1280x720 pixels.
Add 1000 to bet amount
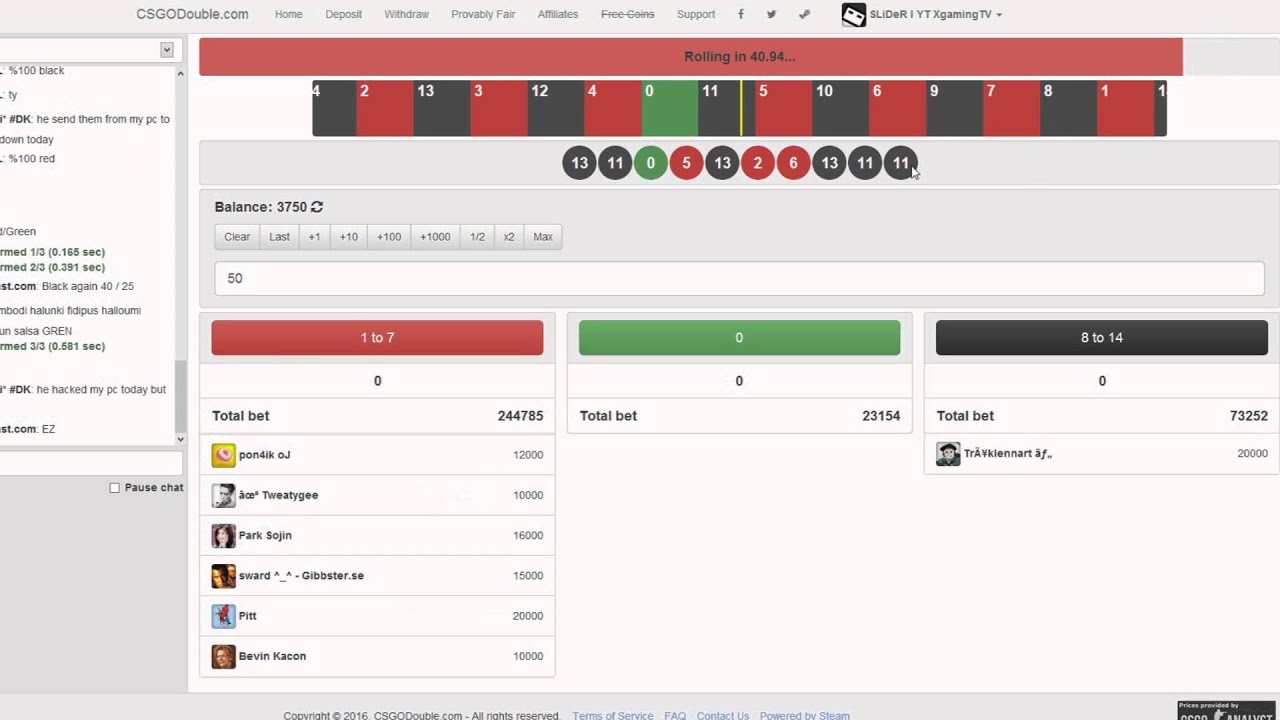coord(435,237)
